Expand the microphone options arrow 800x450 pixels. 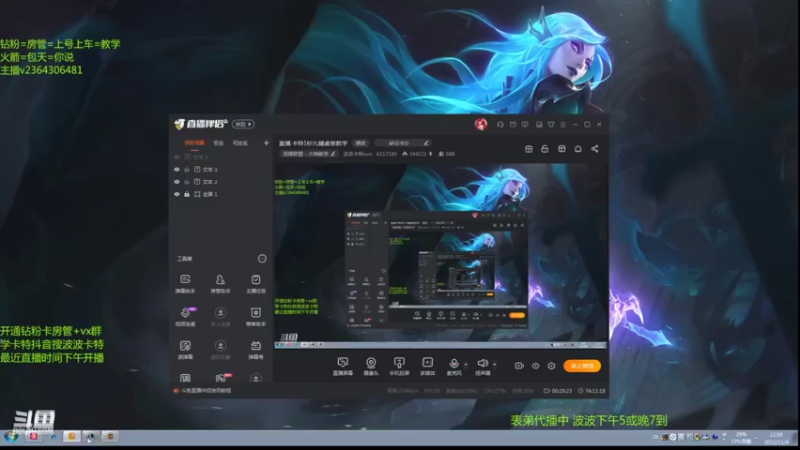[x=466, y=364]
